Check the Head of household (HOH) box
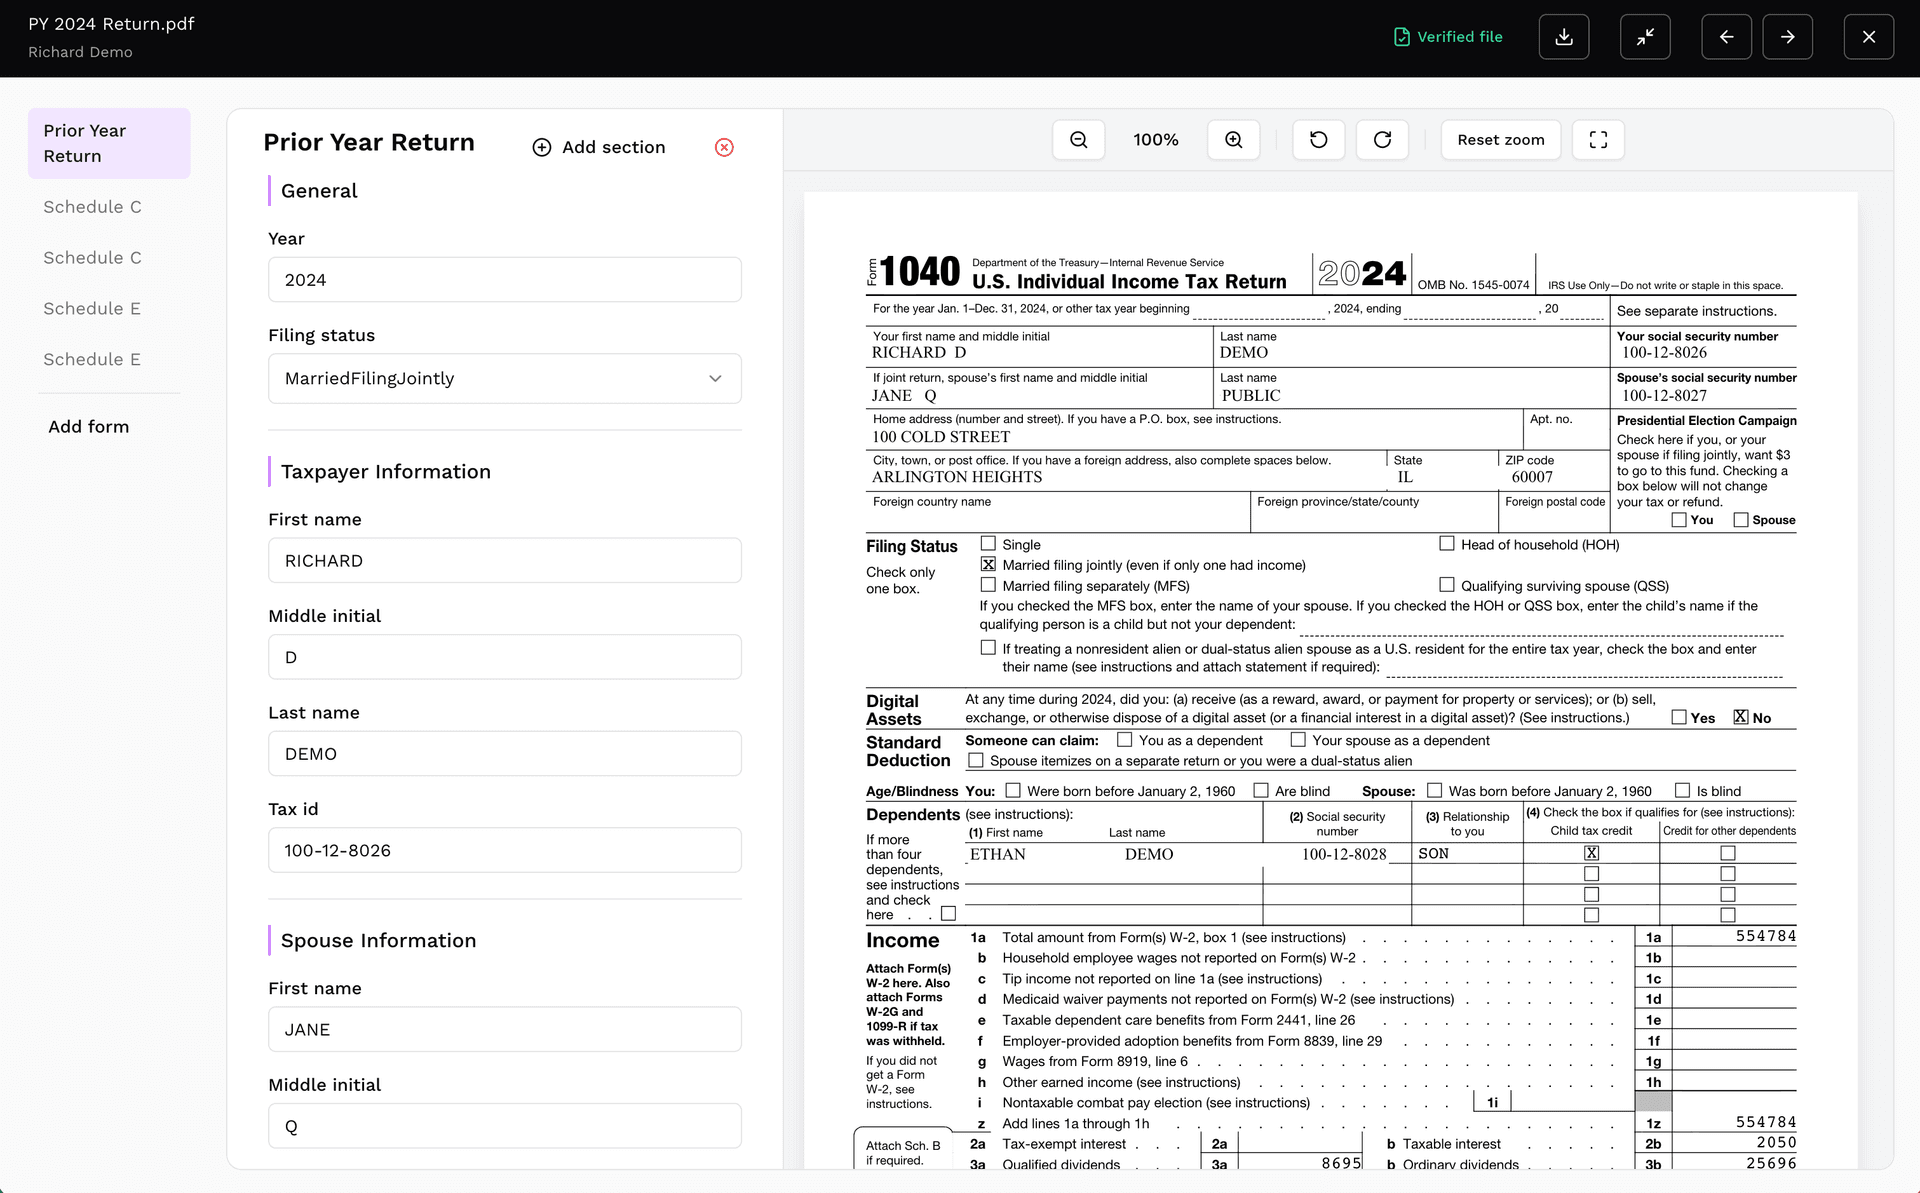Viewport: 1920px width, 1193px height. coord(1447,544)
